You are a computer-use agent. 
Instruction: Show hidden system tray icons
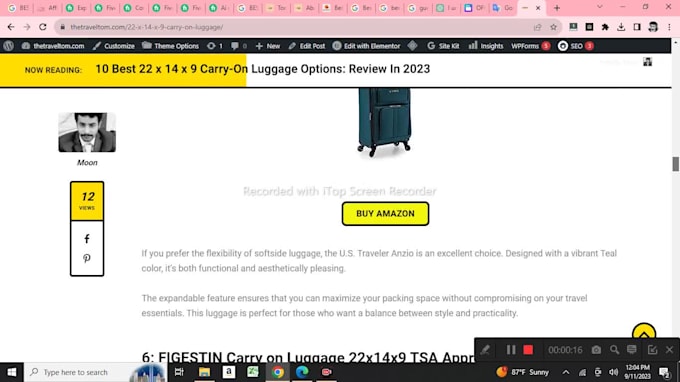[x=566, y=372]
